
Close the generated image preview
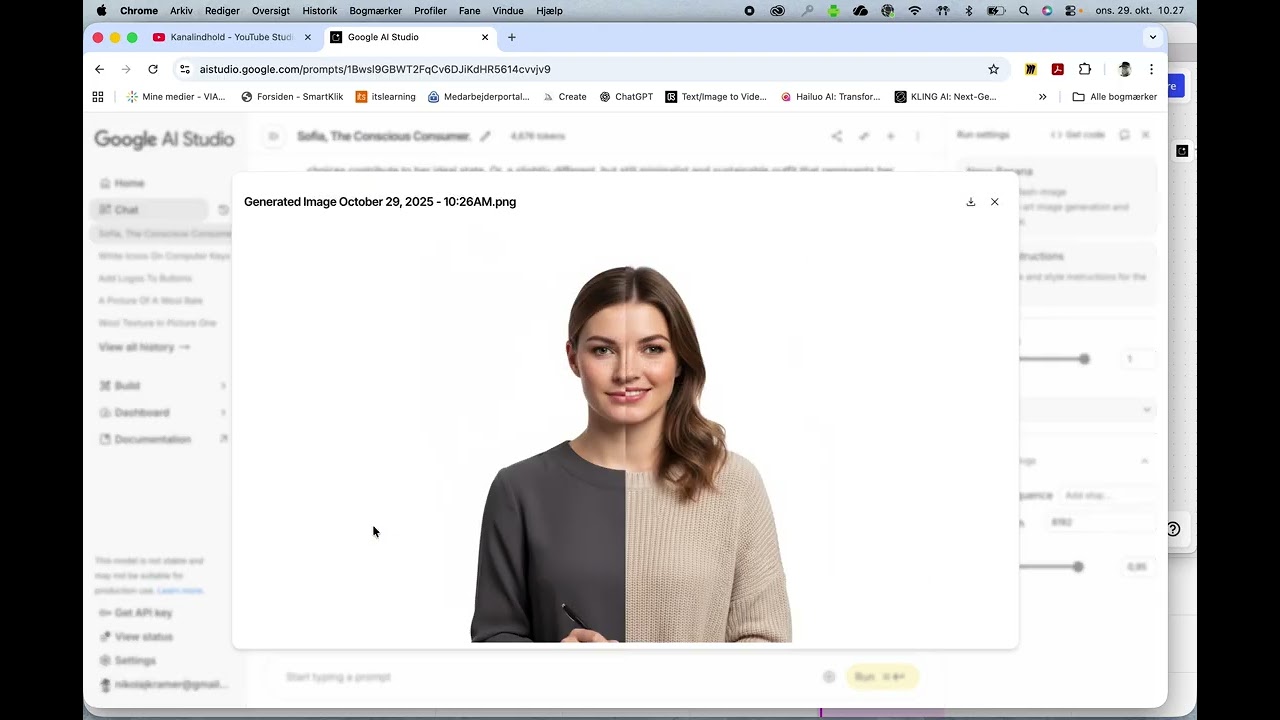pyautogui.click(x=994, y=202)
